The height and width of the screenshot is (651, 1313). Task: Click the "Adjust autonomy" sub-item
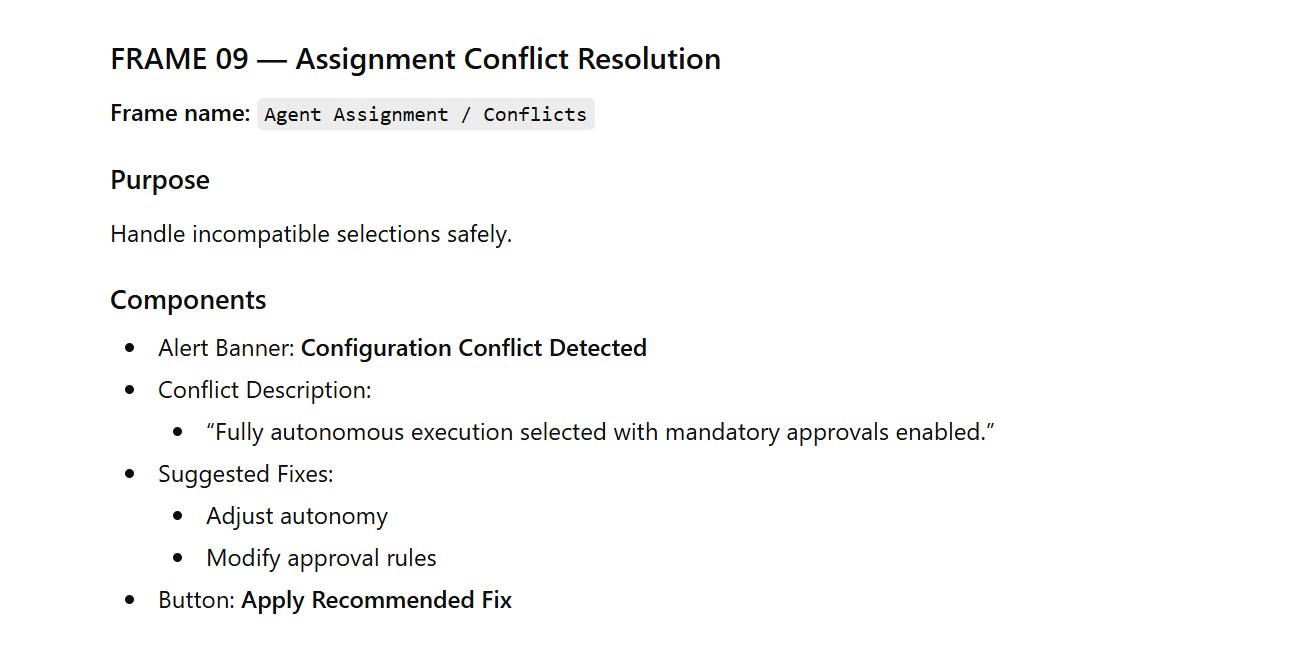coord(297,516)
